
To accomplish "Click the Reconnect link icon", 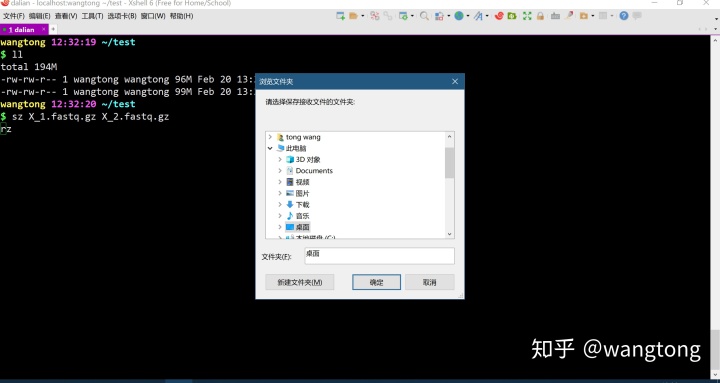I will (x=388, y=16).
